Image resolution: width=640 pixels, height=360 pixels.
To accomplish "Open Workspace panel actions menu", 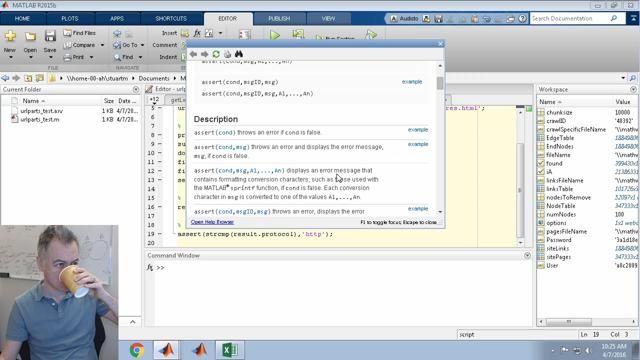I will pyautogui.click(x=633, y=89).
